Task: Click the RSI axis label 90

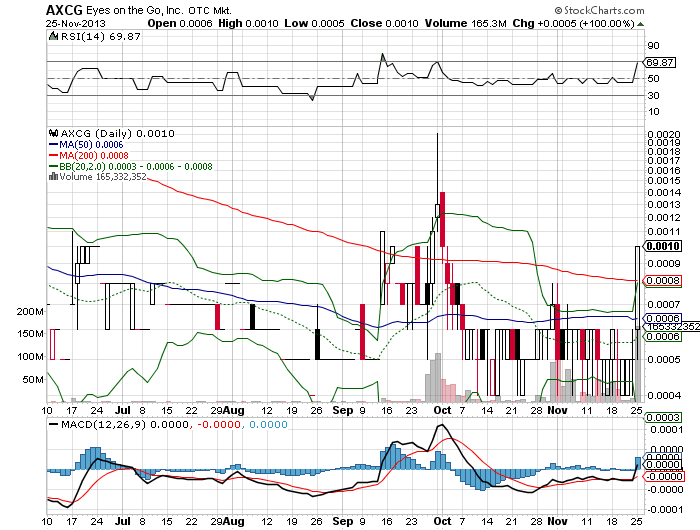Action: pos(653,46)
